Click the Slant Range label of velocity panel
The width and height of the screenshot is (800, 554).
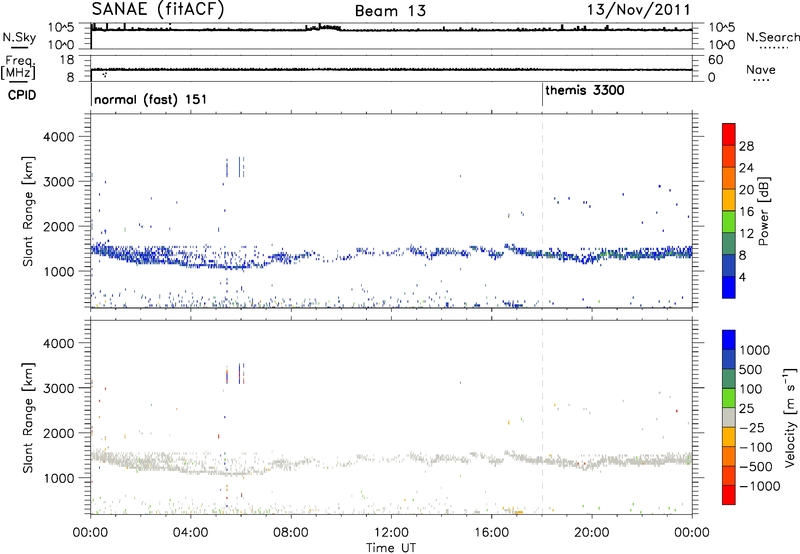click(x=28, y=418)
